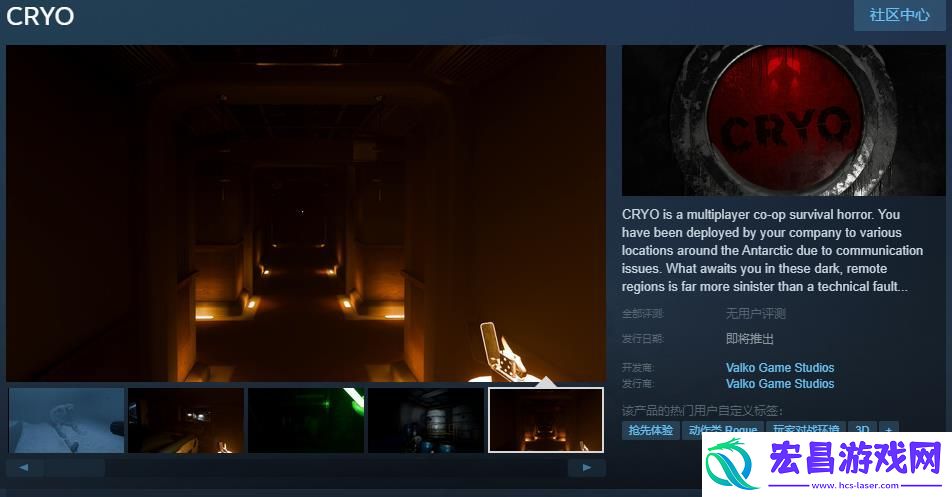This screenshot has height=497, width=952.
Task: Click the CRYO game title text
Action: pyautogui.click(x=40, y=16)
